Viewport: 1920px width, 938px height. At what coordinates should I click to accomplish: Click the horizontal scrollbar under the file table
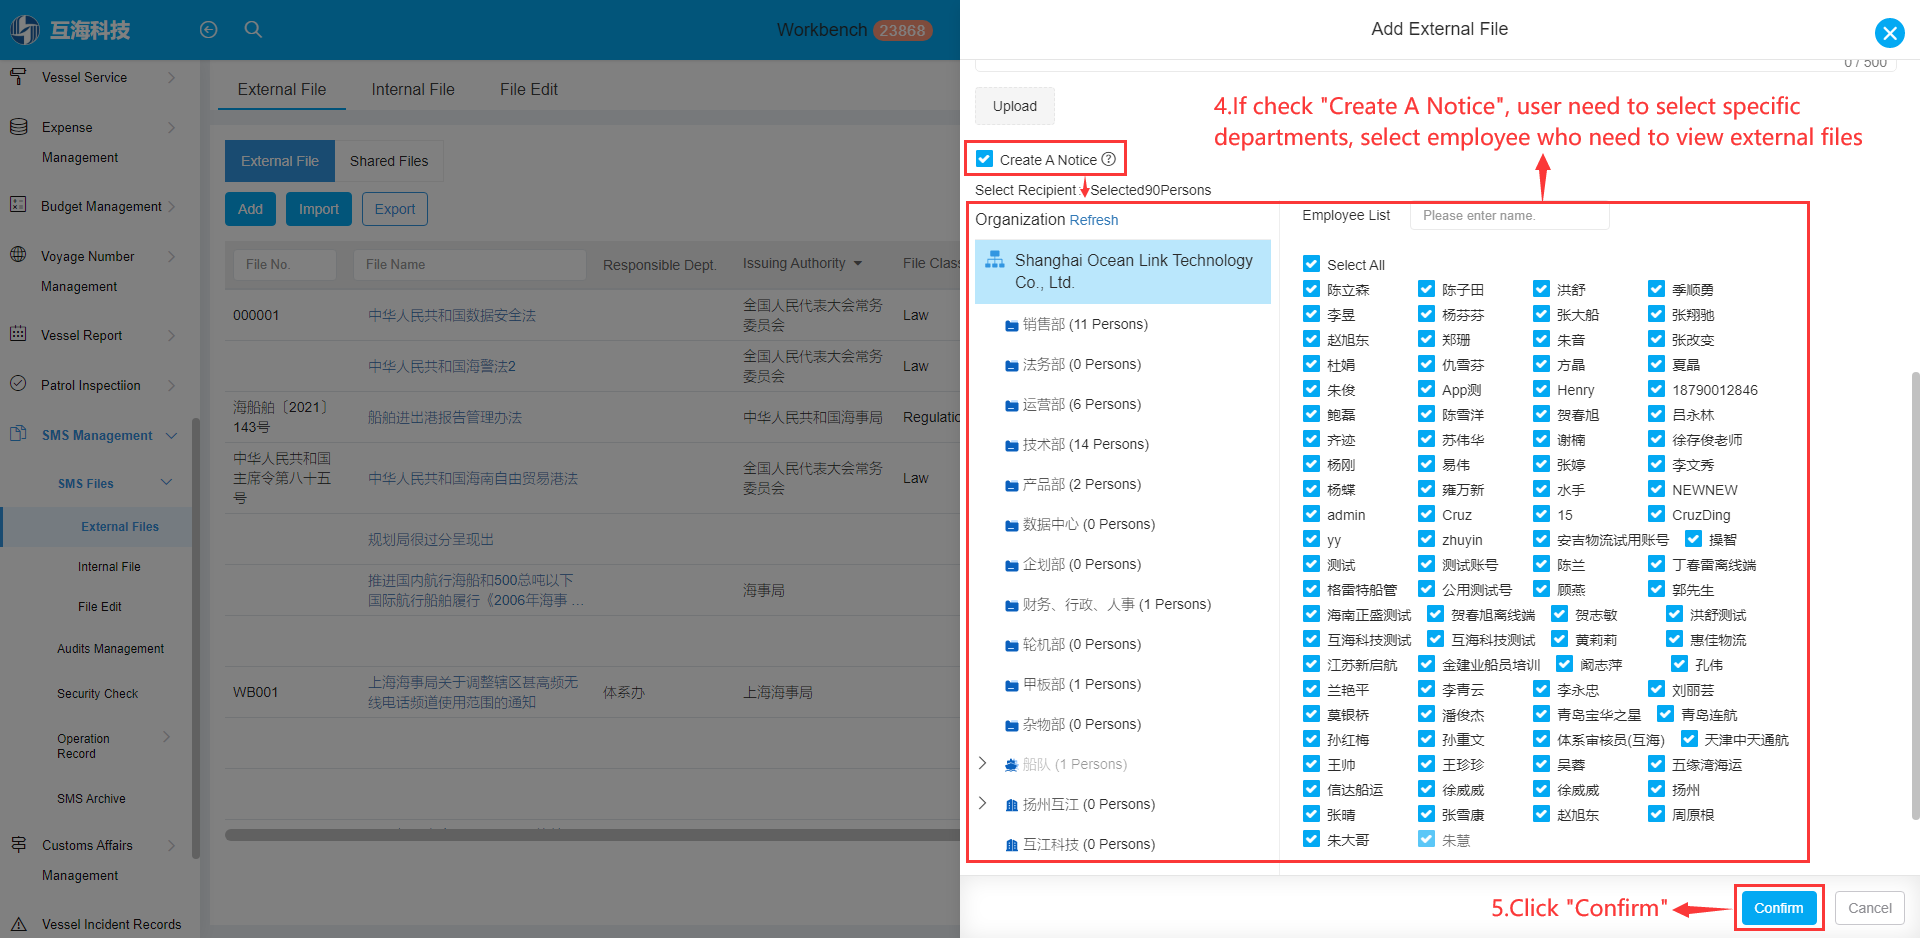(592, 835)
